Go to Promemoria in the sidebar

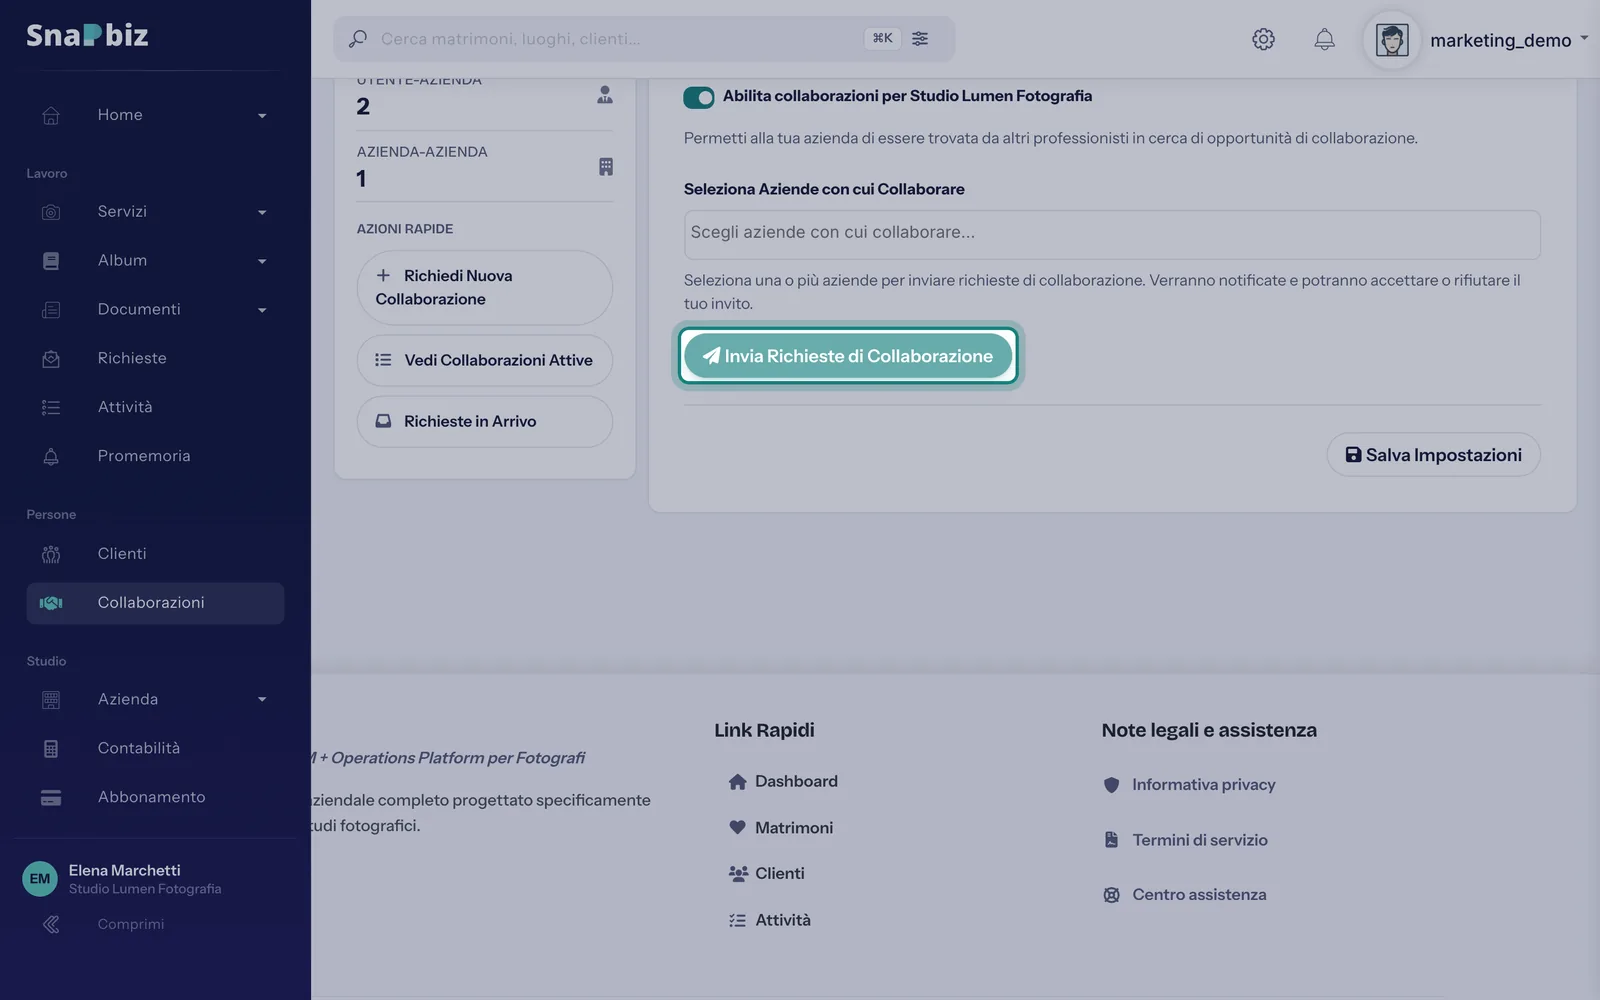click(155, 456)
